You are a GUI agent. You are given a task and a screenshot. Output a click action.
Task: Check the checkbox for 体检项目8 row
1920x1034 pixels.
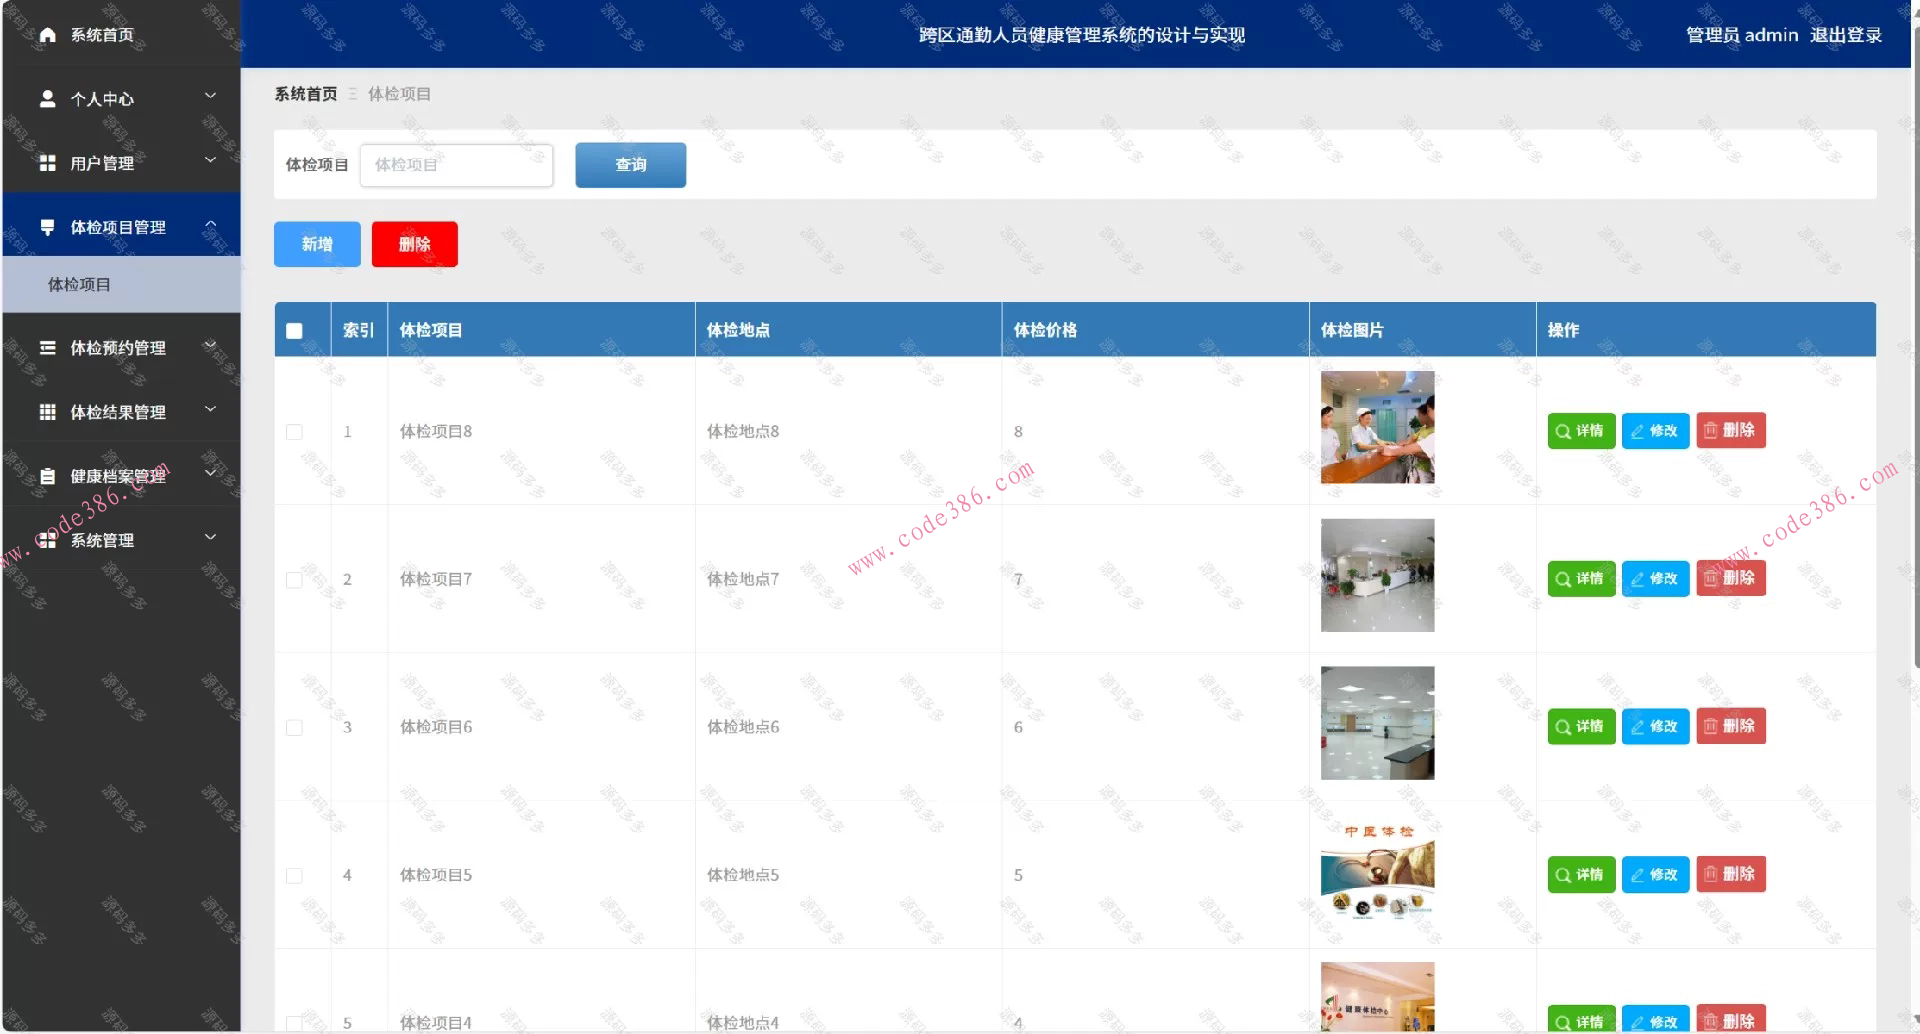coord(295,432)
